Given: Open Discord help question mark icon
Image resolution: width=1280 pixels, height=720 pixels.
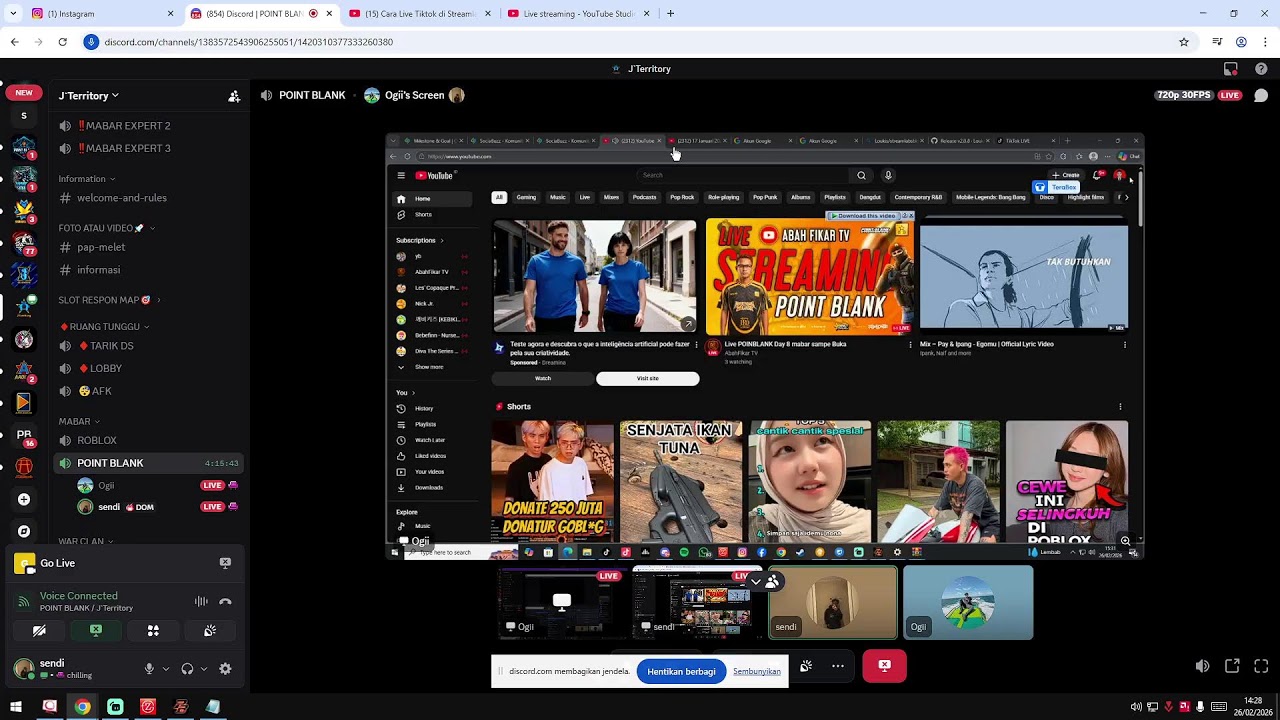Looking at the screenshot, I should pyautogui.click(x=1261, y=69).
